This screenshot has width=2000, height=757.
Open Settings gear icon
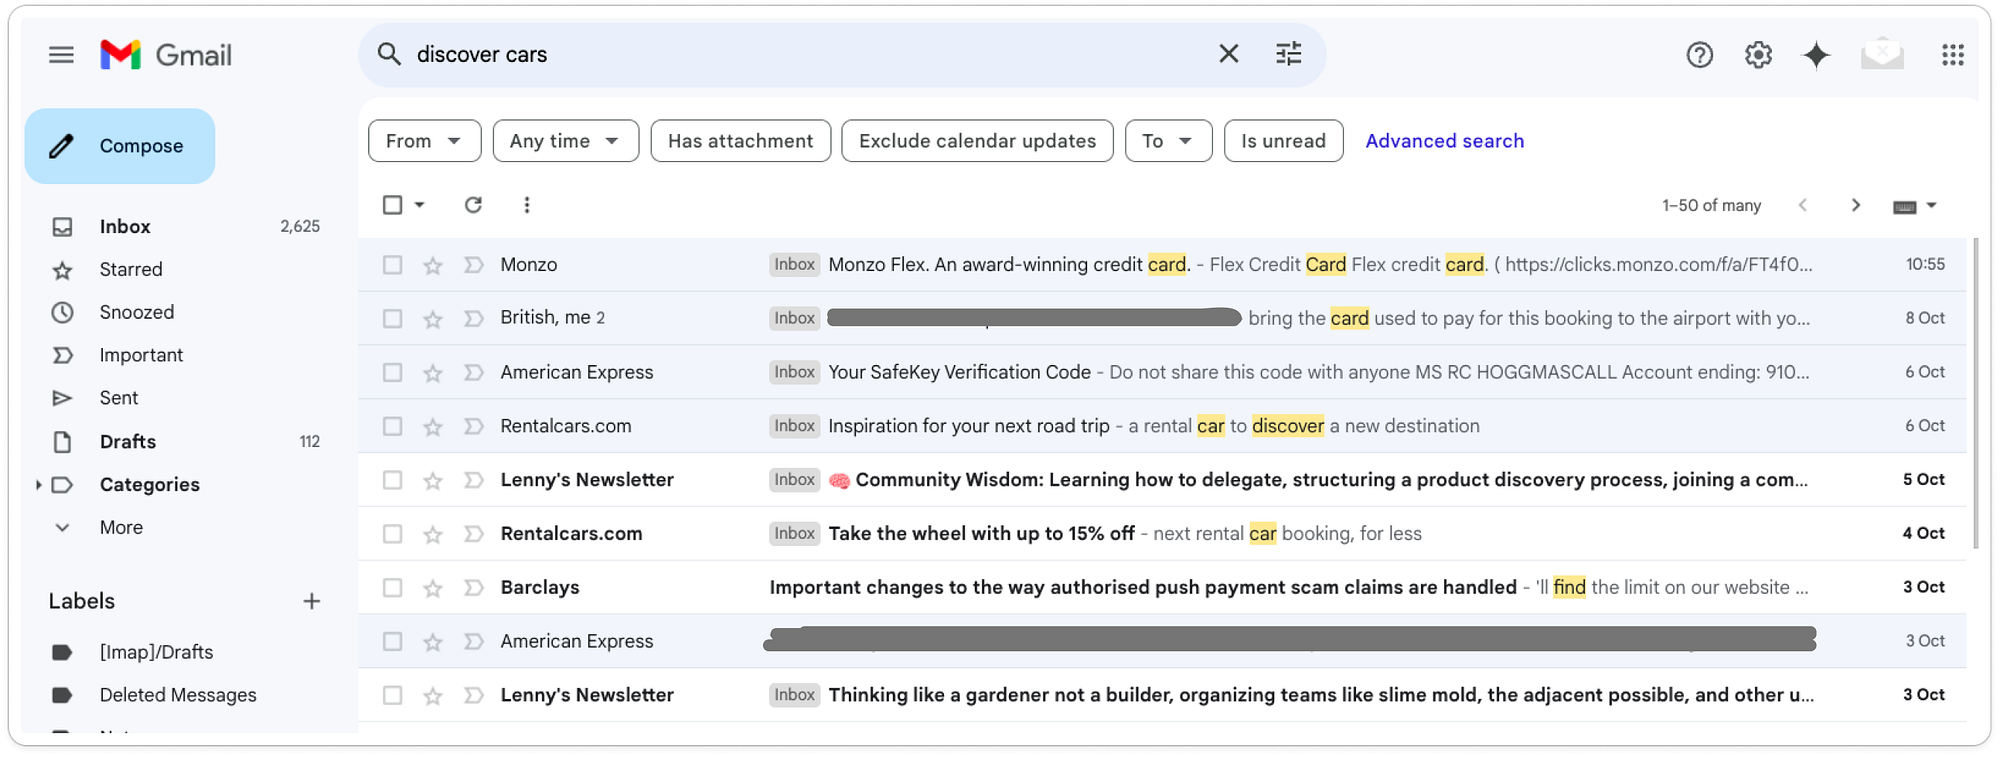click(1758, 55)
